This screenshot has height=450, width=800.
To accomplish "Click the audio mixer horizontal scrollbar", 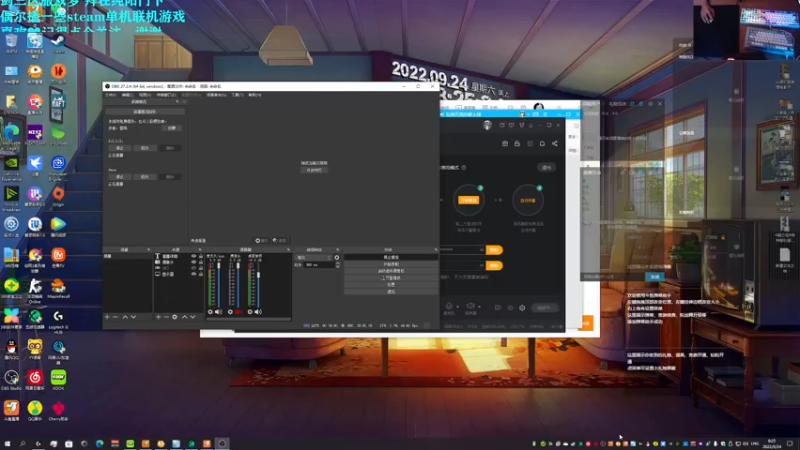I will click(x=248, y=319).
